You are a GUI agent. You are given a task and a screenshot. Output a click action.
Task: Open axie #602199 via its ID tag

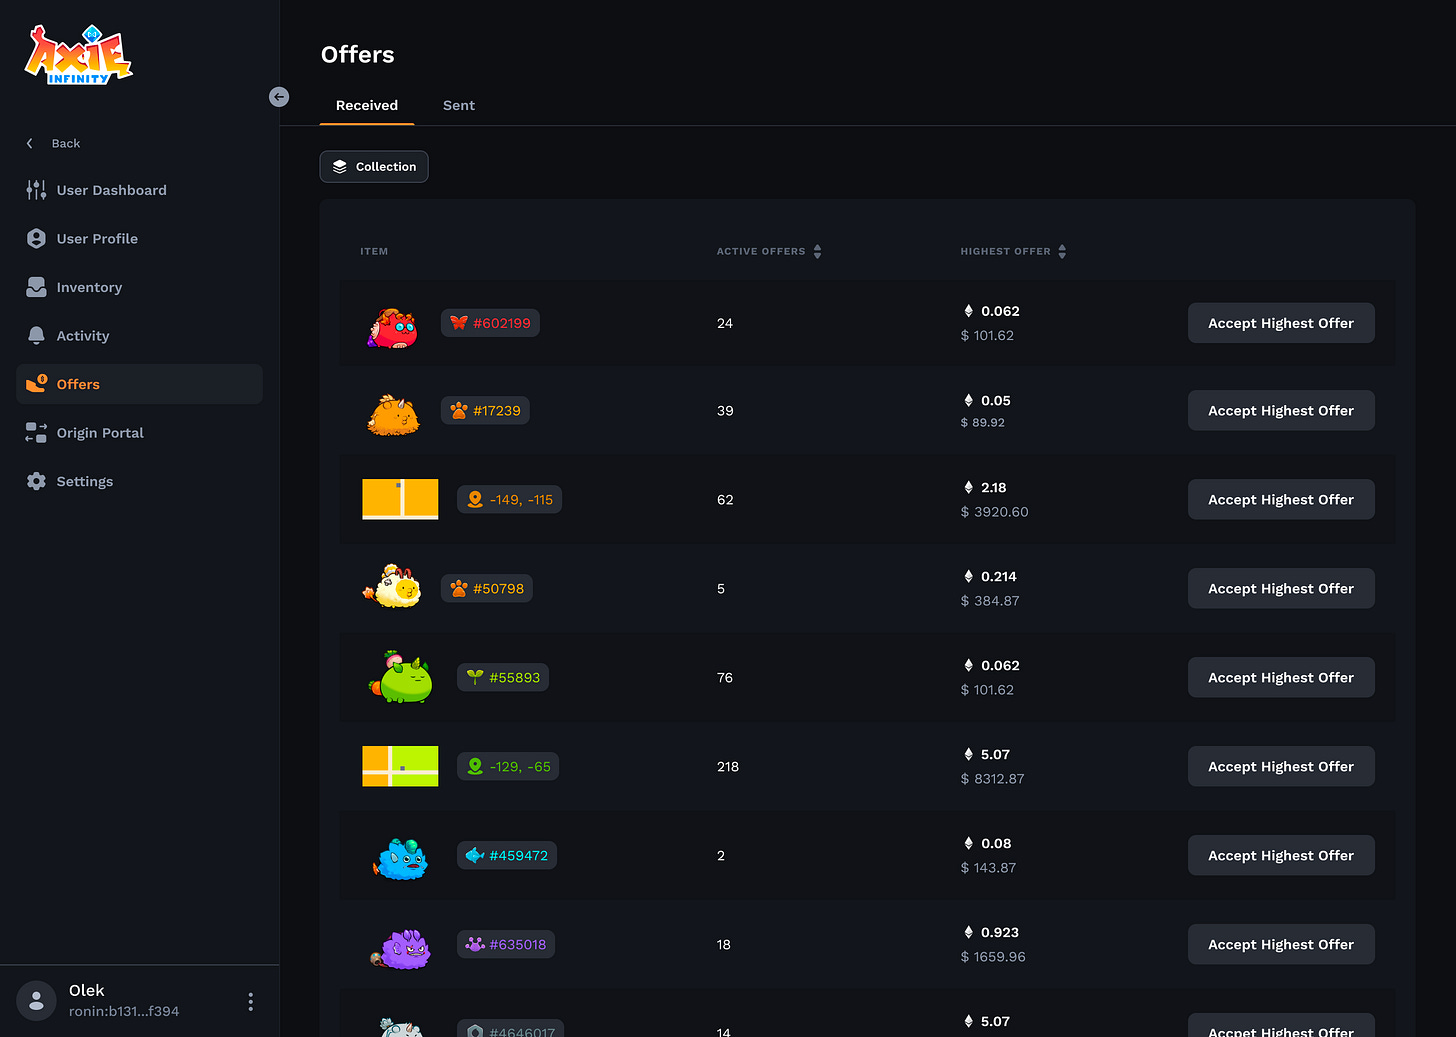490,323
